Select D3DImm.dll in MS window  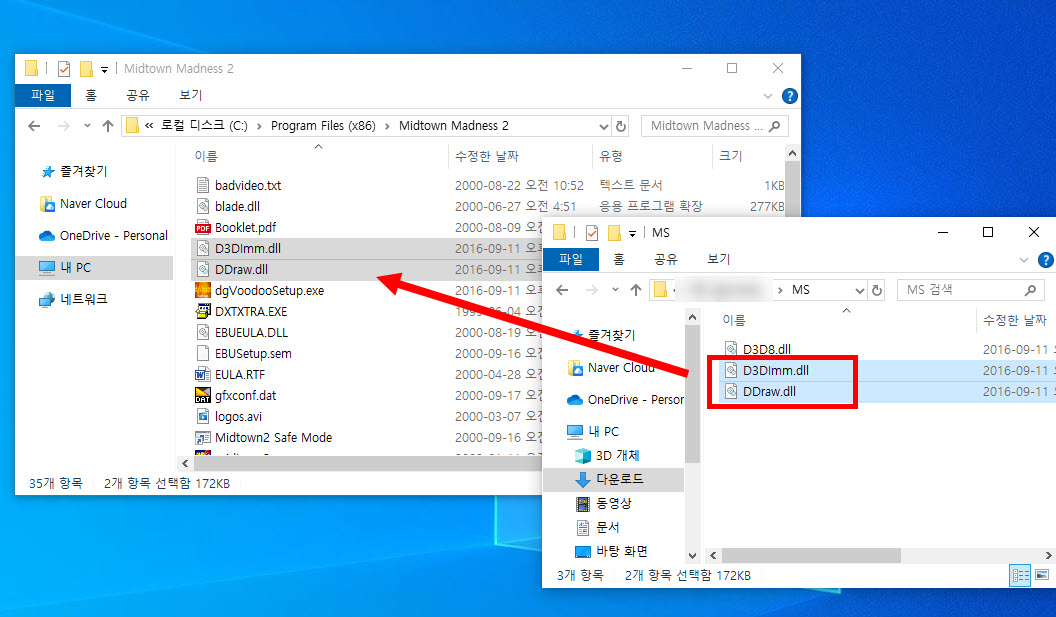click(x=775, y=370)
